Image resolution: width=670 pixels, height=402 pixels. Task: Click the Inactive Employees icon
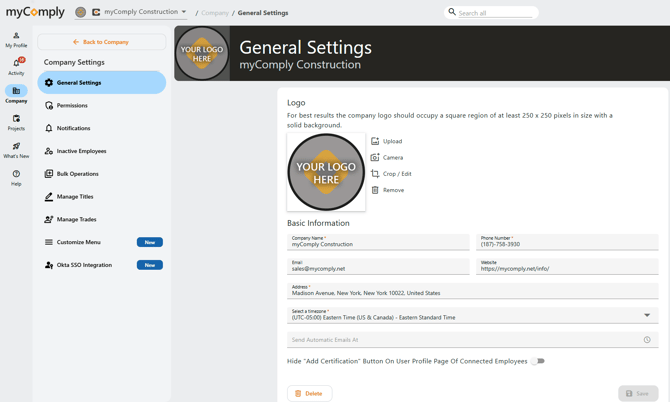pos(49,151)
